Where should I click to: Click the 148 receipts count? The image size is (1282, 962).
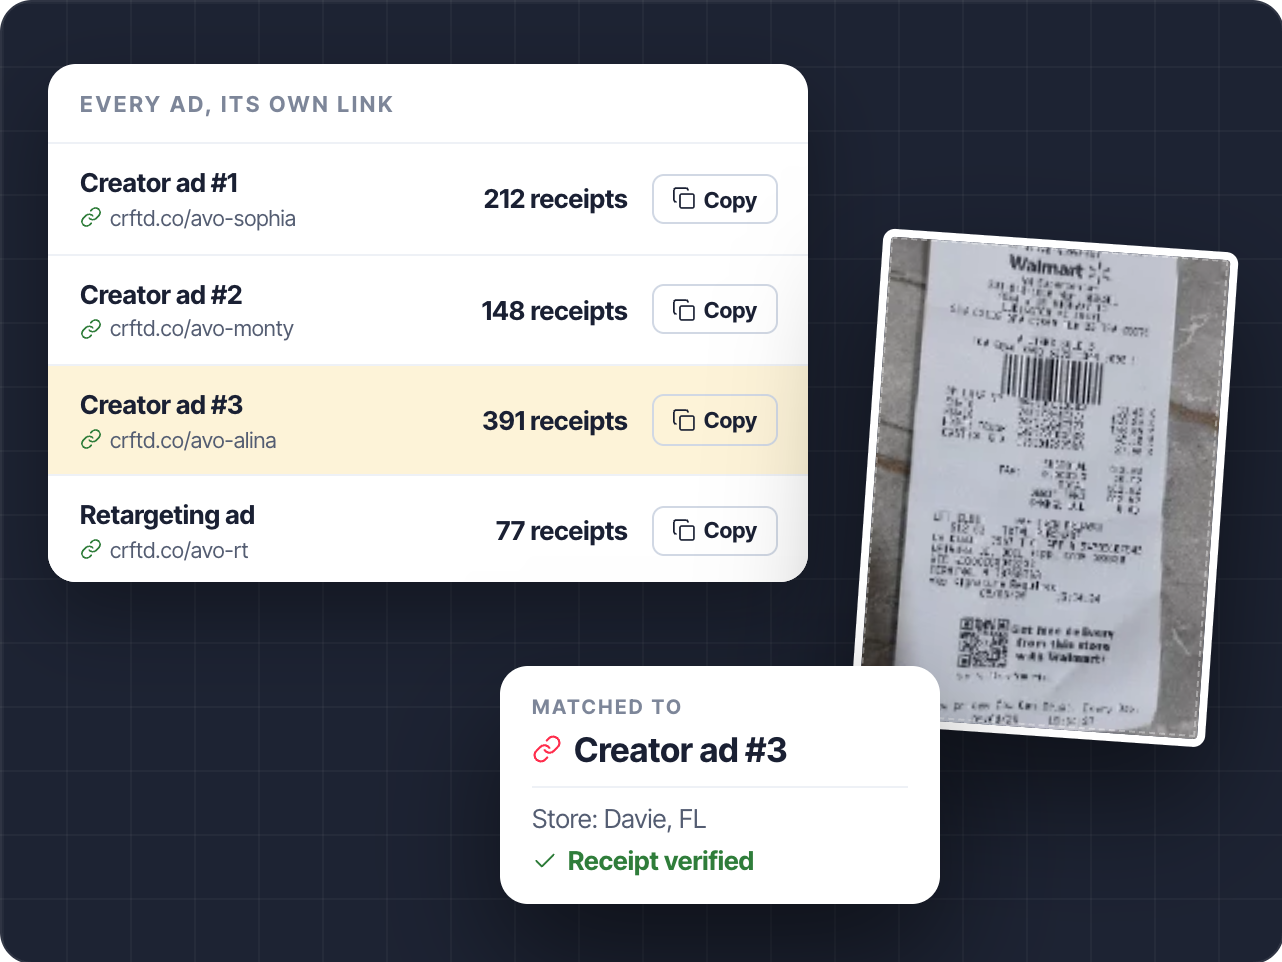click(555, 311)
